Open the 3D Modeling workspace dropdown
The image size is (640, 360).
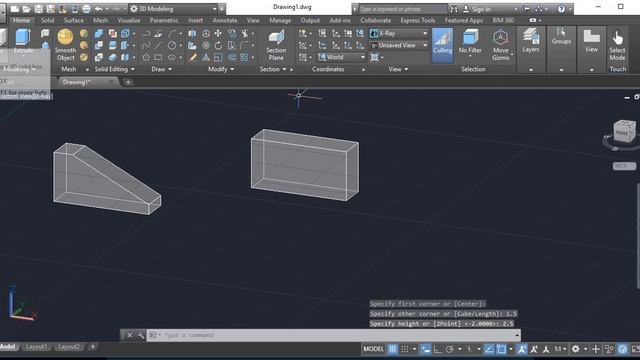click(173, 9)
